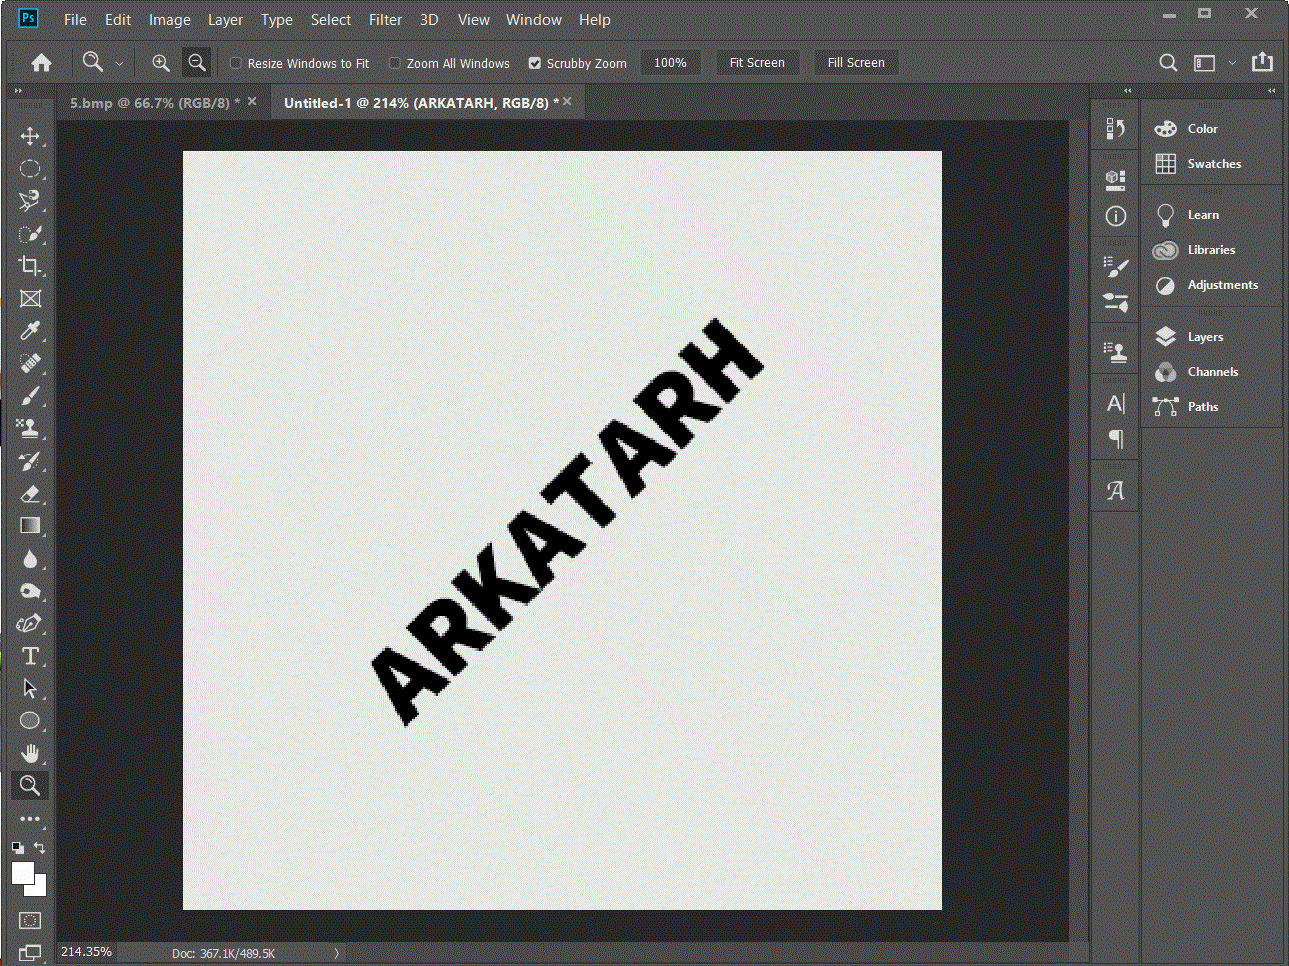The width and height of the screenshot is (1289, 966).
Task: Select the Eyedropper tool
Action: (x=30, y=331)
